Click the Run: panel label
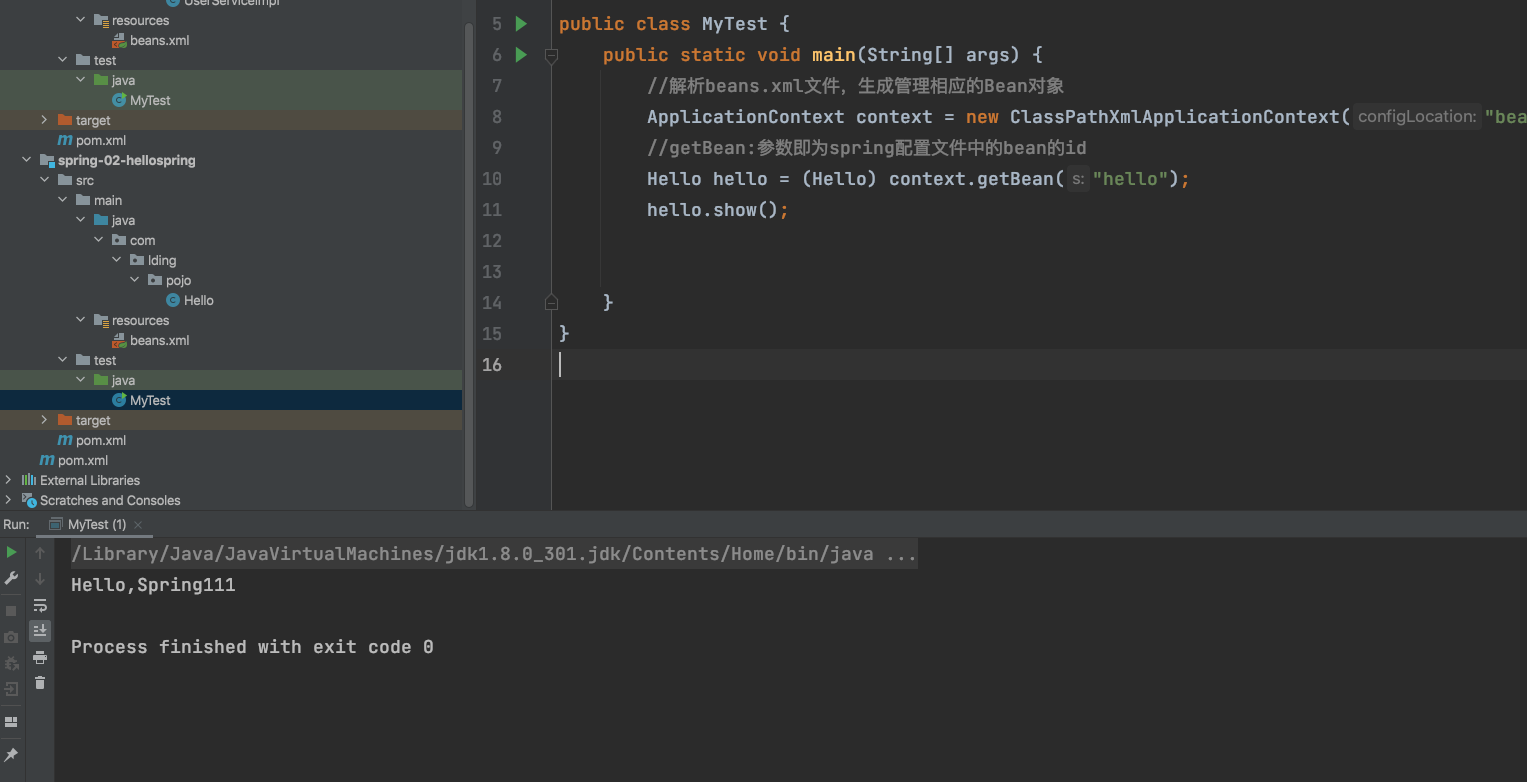The width and height of the screenshot is (1527, 782). pyautogui.click(x=17, y=525)
